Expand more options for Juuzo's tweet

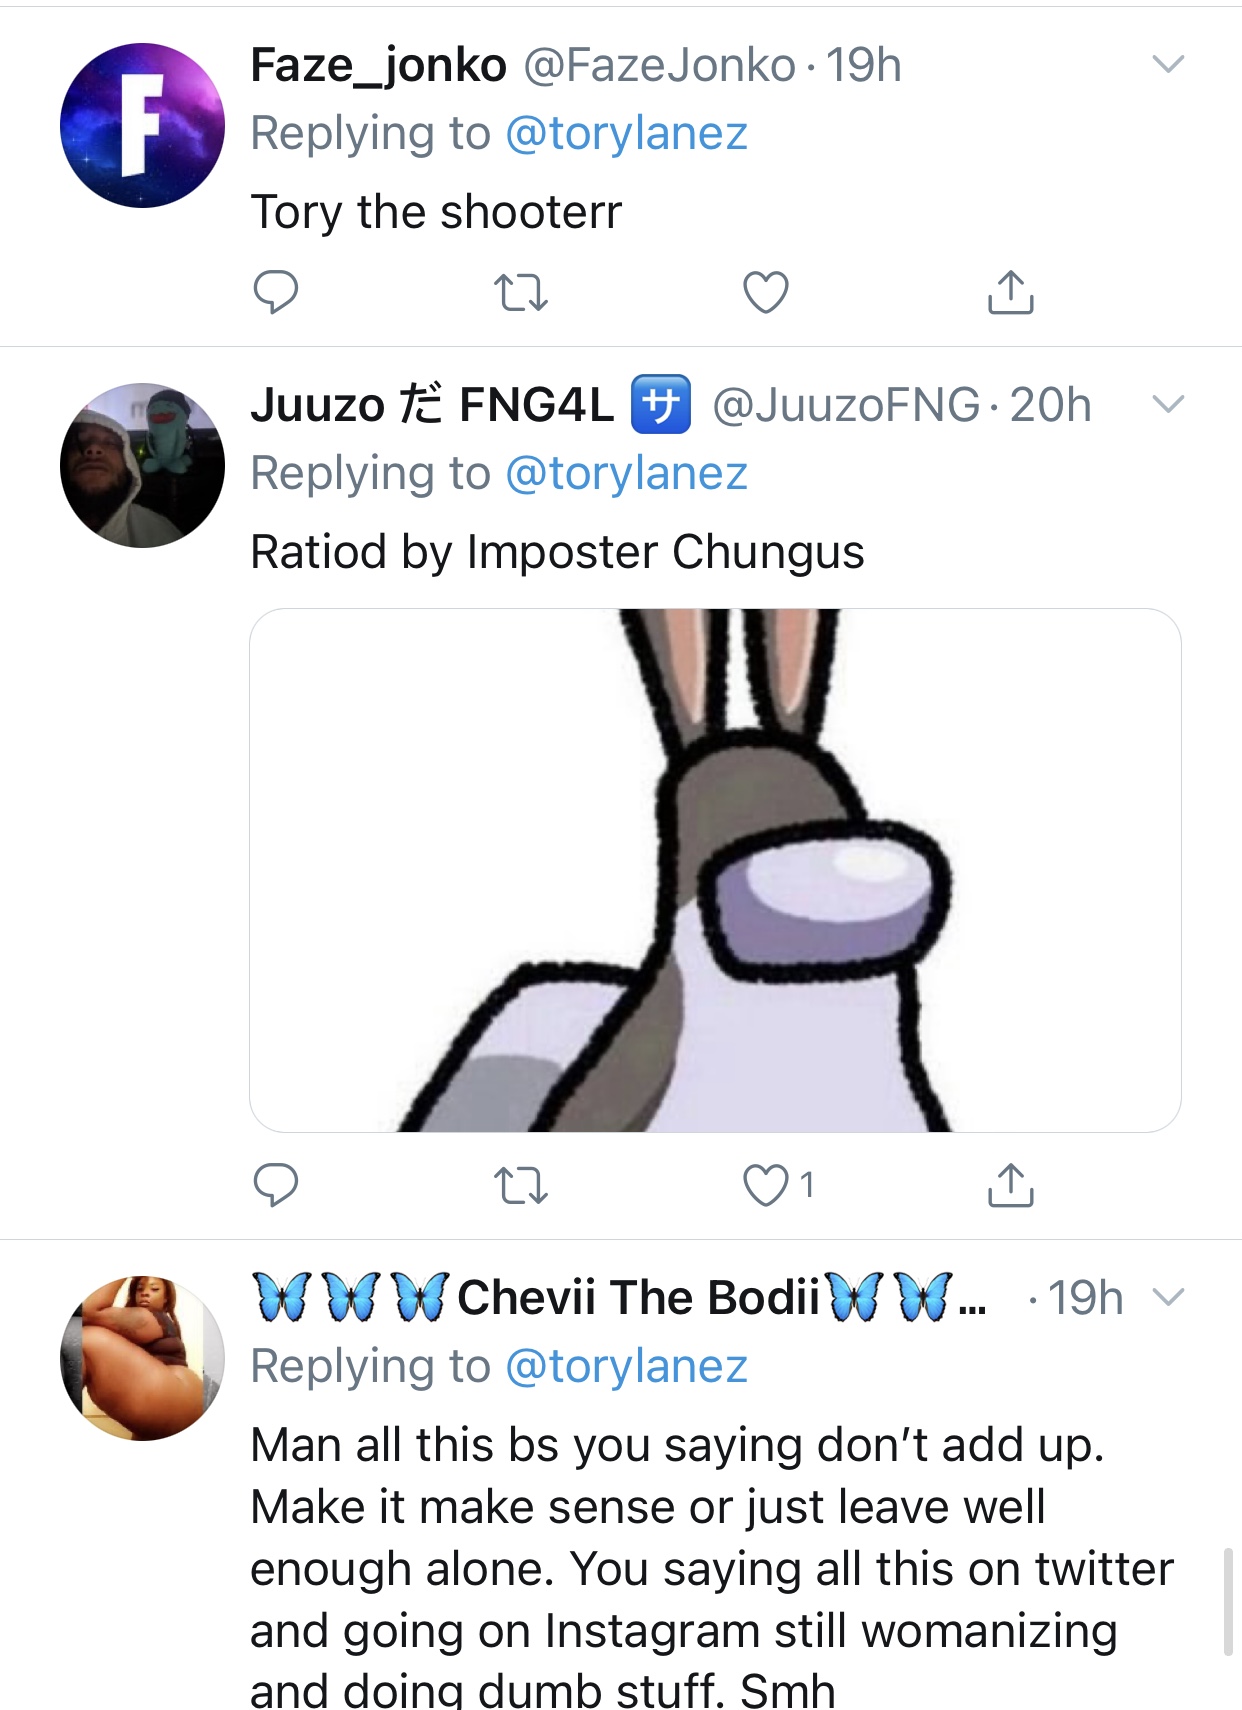coord(1168,405)
